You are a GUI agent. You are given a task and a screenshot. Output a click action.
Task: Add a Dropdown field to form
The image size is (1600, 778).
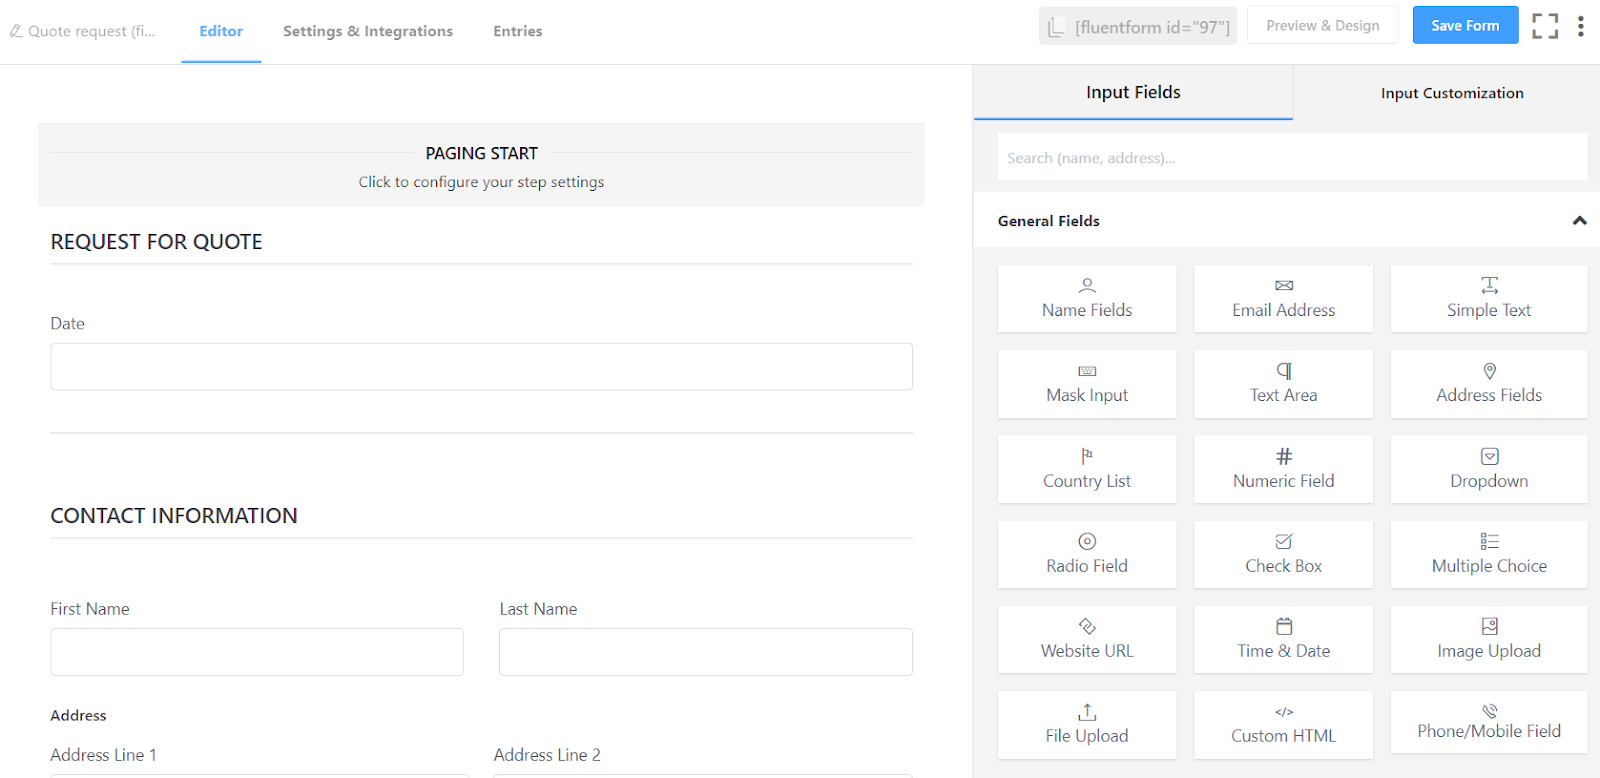(x=1488, y=469)
